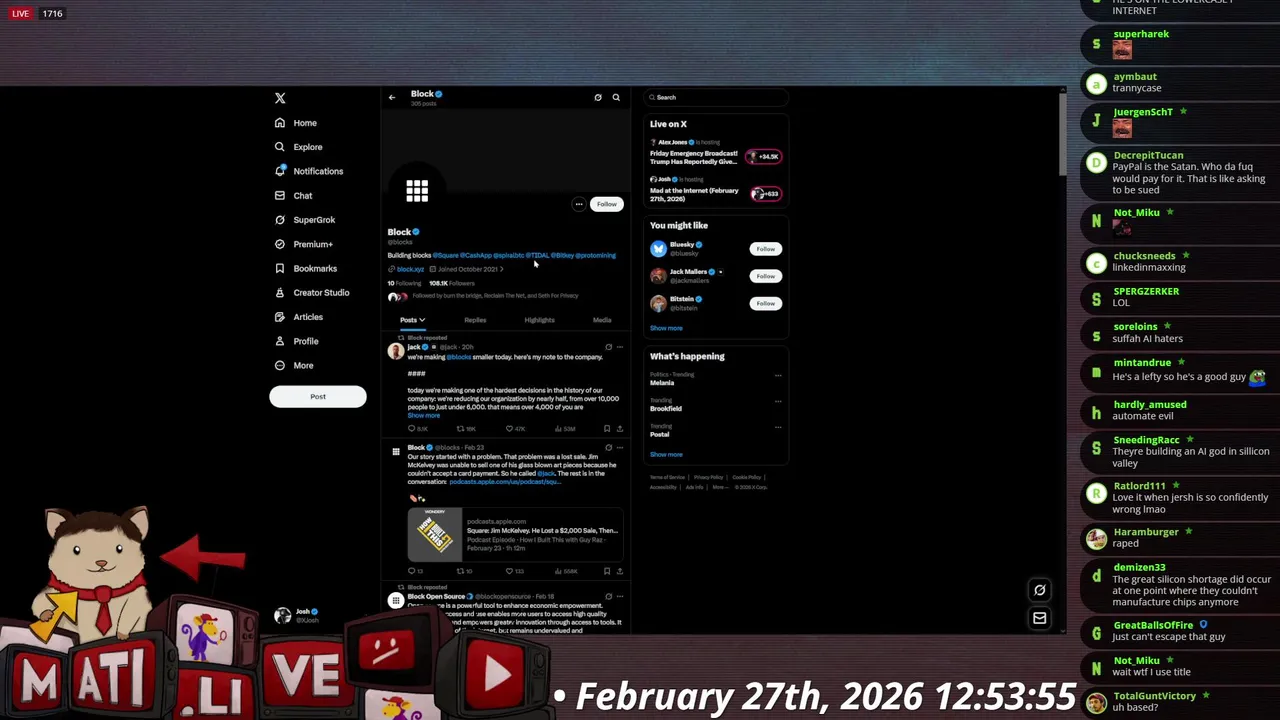1280x720 pixels.
Task: Show more of jack's truncated post
Action: 423,415
